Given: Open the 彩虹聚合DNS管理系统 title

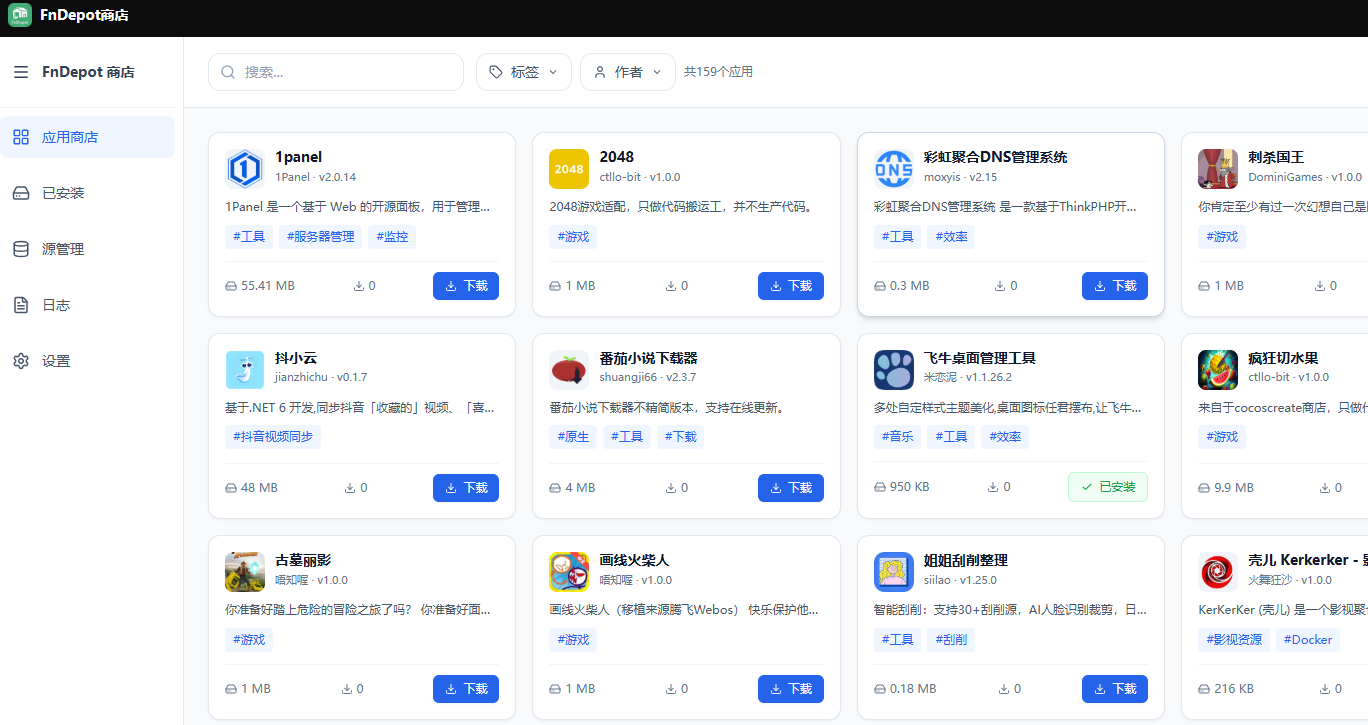Looking at the screenshot, I should point(996,157).
